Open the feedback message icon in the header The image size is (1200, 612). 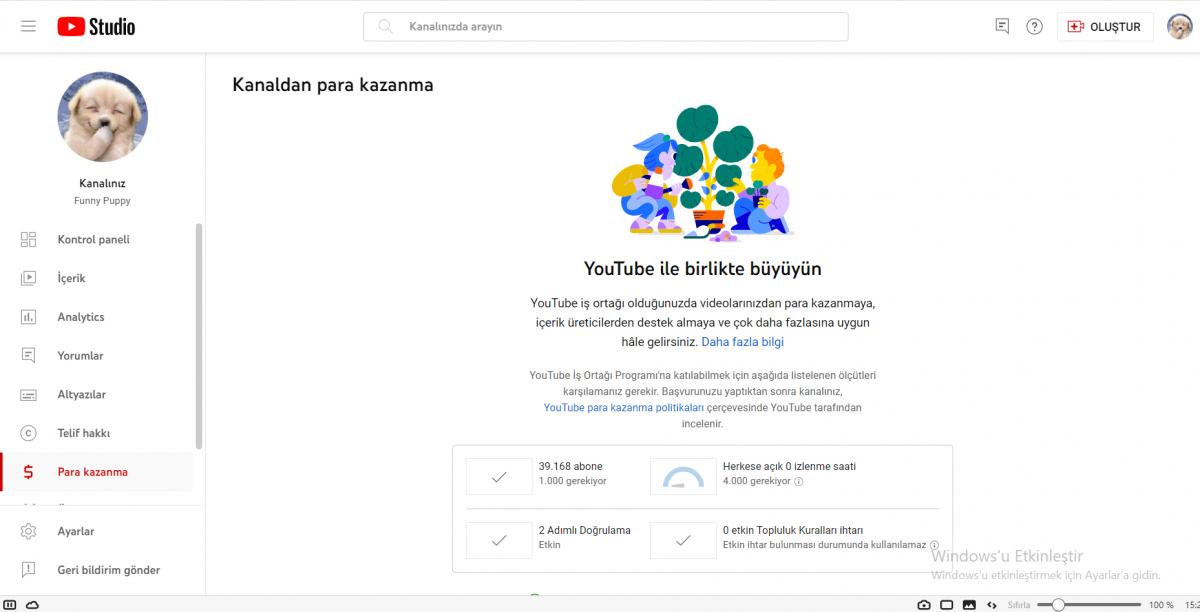coord(1002,26)
